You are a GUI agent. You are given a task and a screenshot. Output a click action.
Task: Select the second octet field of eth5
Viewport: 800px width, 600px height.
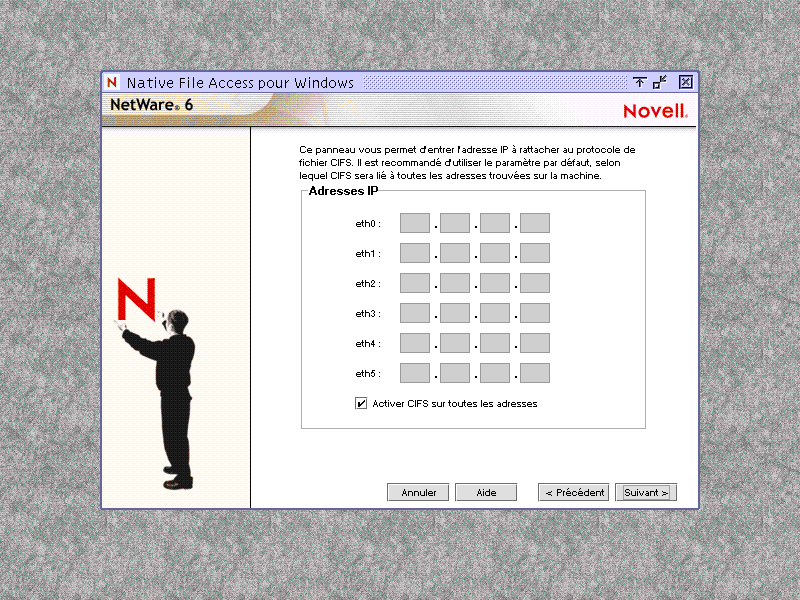point(455,373)
